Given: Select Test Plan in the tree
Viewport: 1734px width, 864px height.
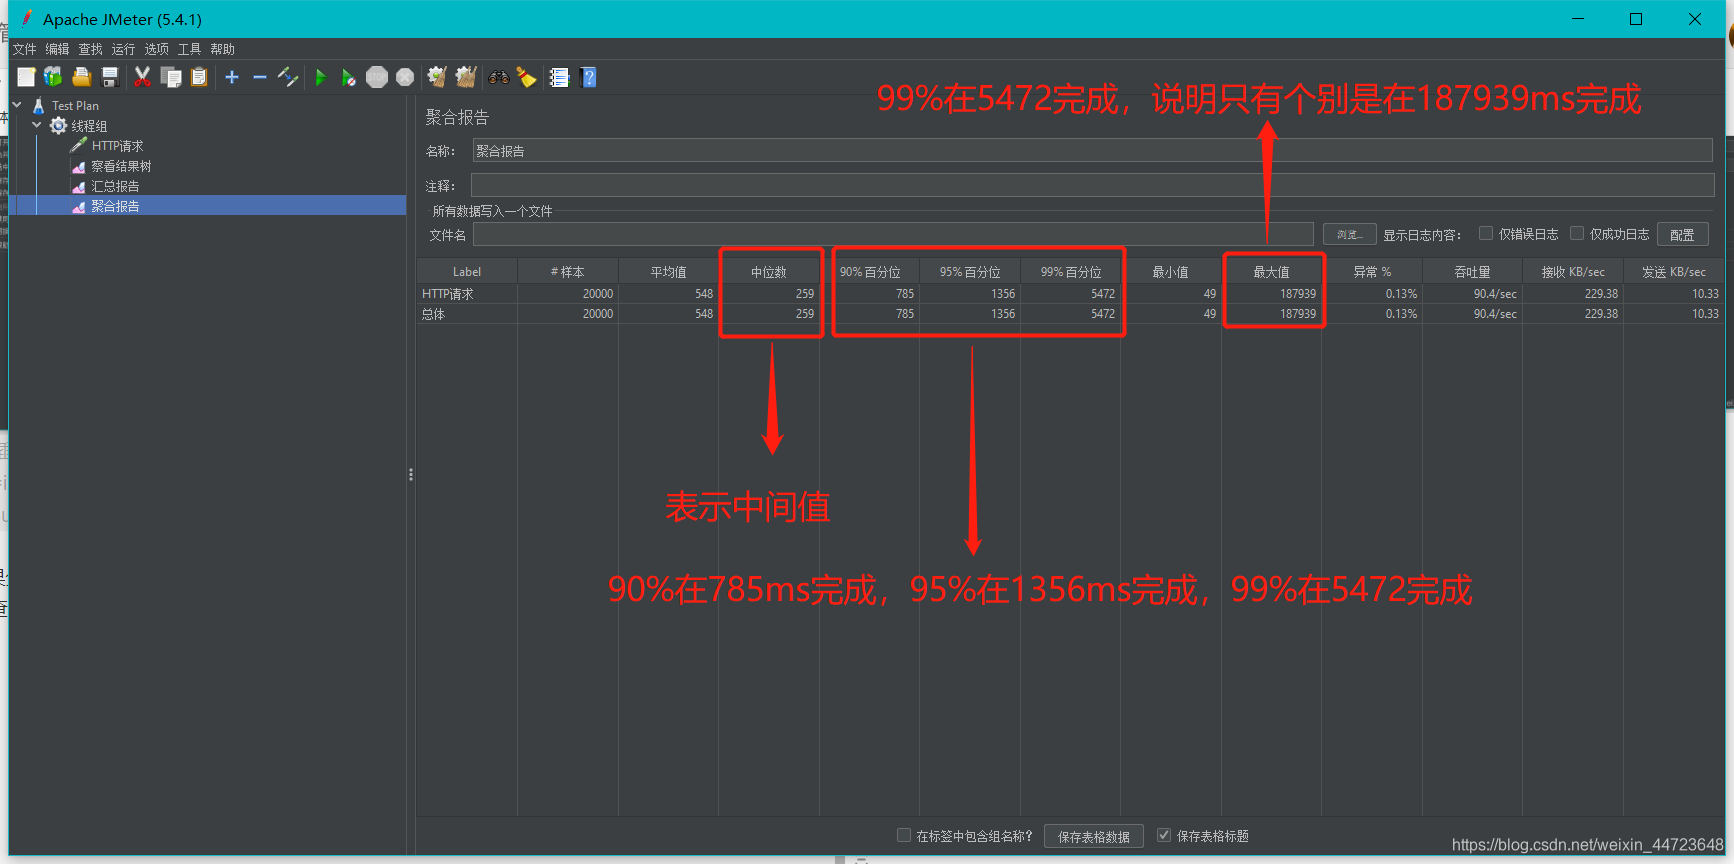Looking at the screenshot, I should coord(75,105).
